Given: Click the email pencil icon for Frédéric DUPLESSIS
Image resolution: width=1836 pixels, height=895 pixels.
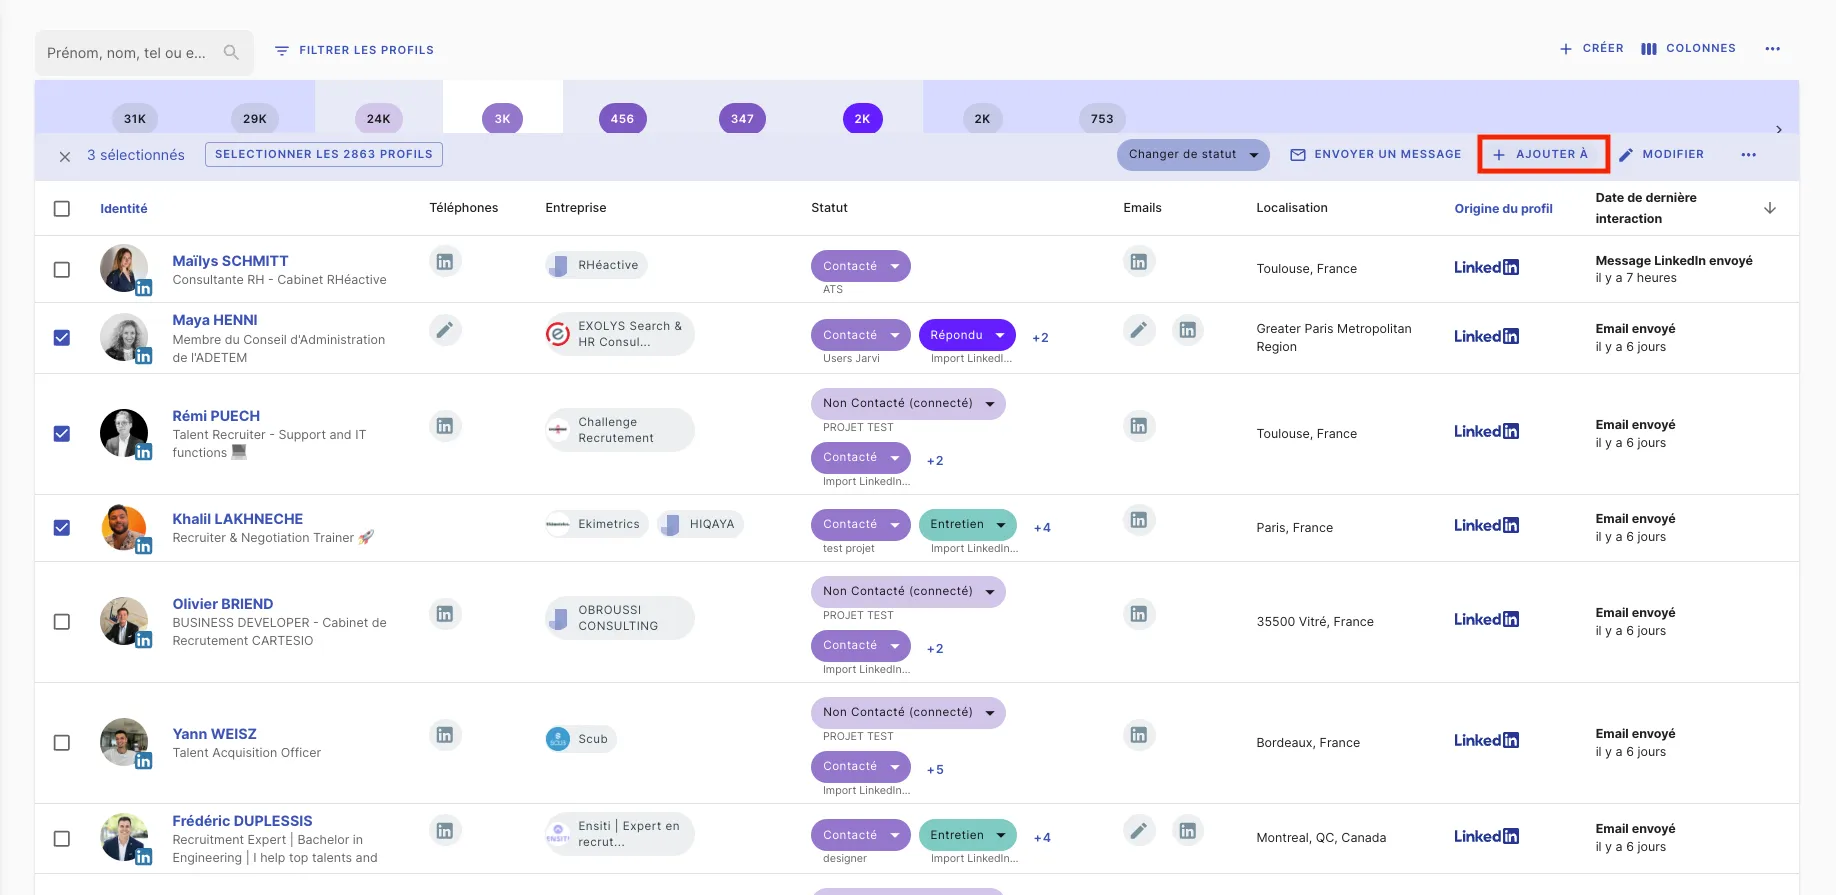Looking at the screenshot, I should point(1138,830).
